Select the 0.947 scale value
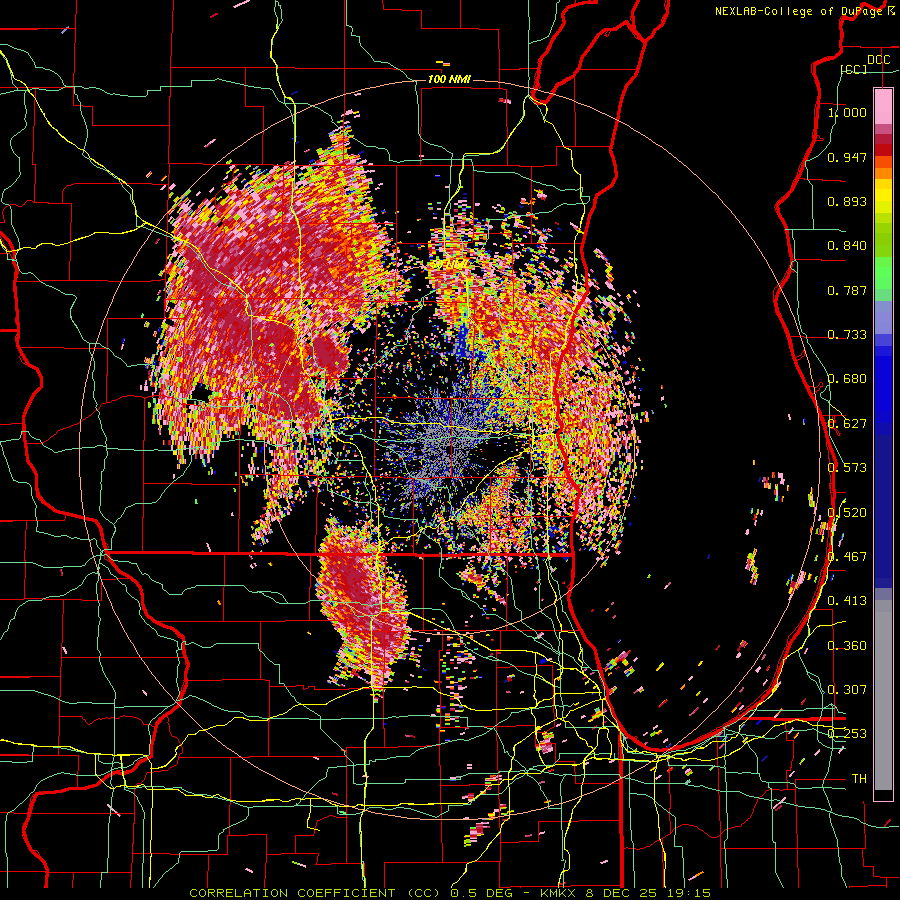Screen dimensions: 900x900 [847, 157]
